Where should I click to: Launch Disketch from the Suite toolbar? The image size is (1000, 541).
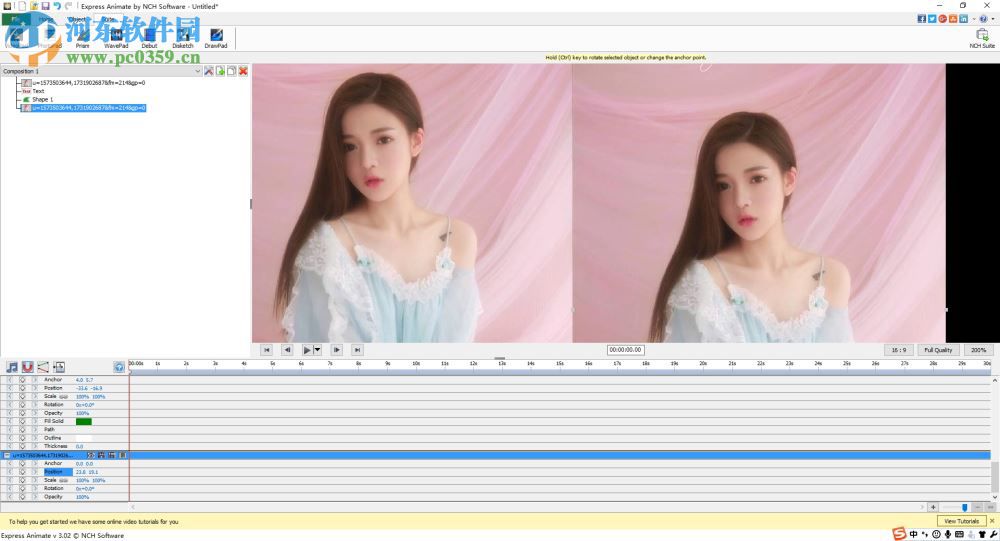[x=183, y=38]
